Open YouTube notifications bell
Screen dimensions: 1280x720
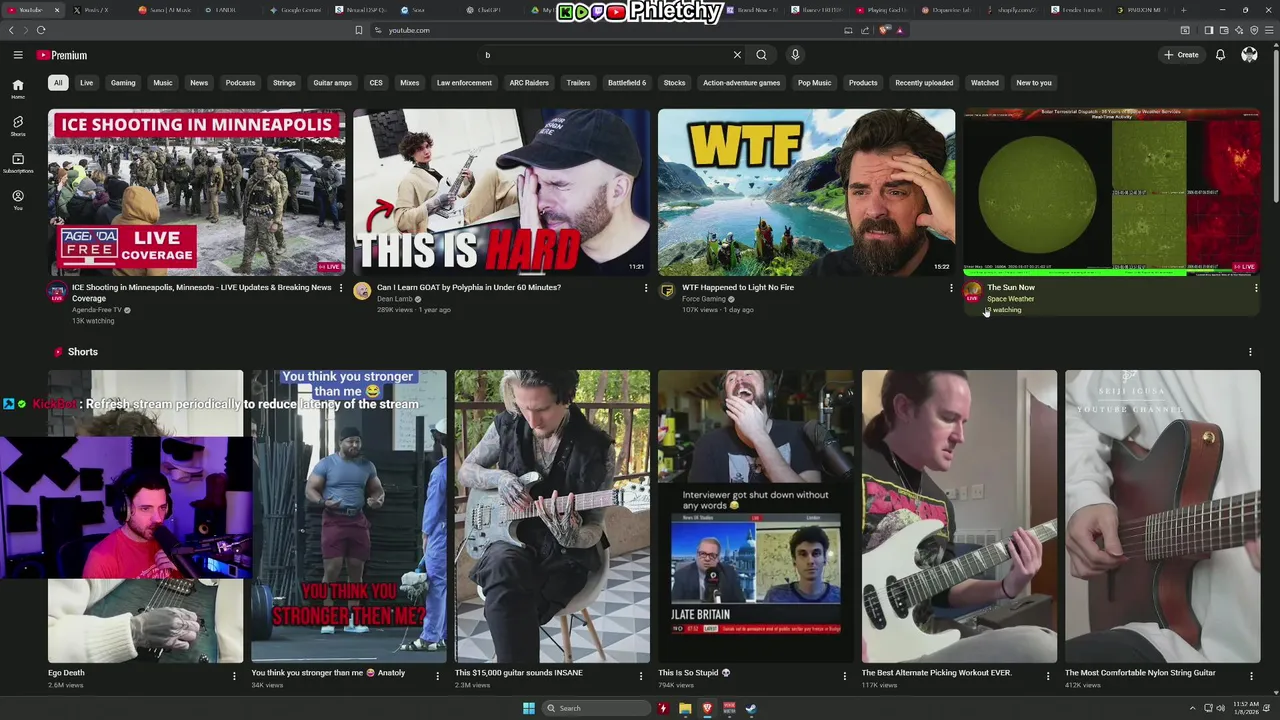pyautogui.click(x=1220, y=55)
